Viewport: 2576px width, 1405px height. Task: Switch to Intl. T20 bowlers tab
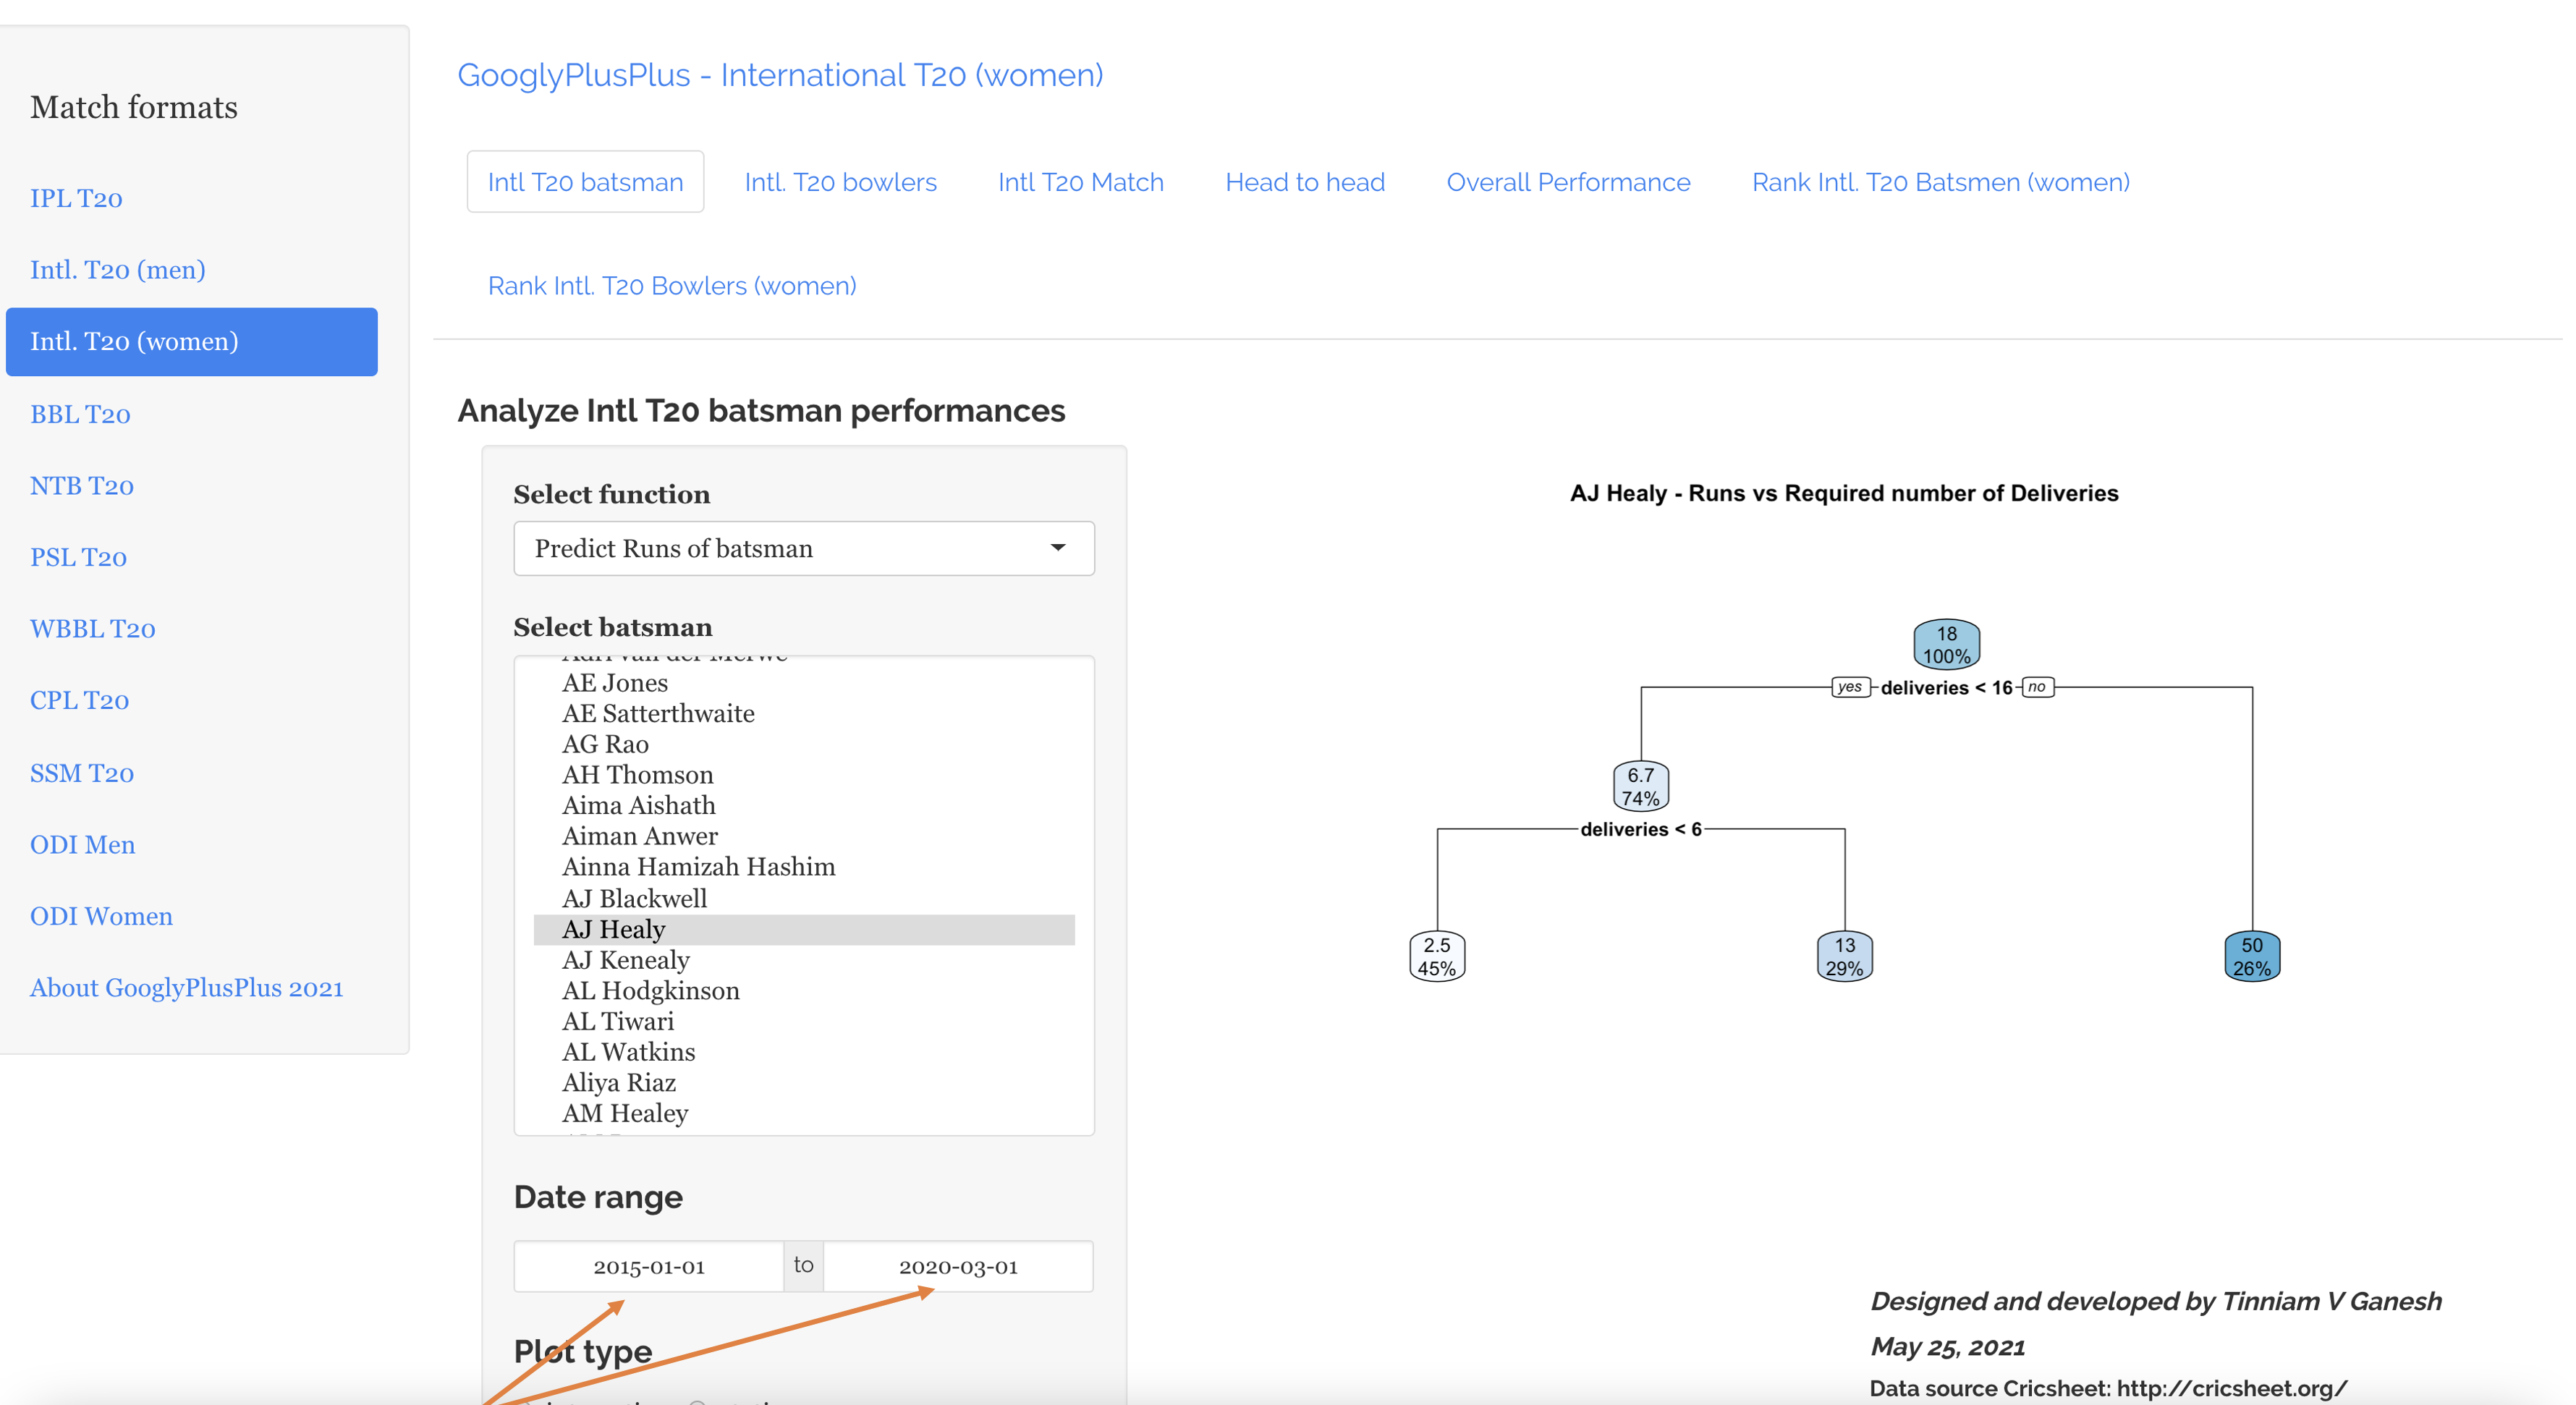[x=840, y=182]
